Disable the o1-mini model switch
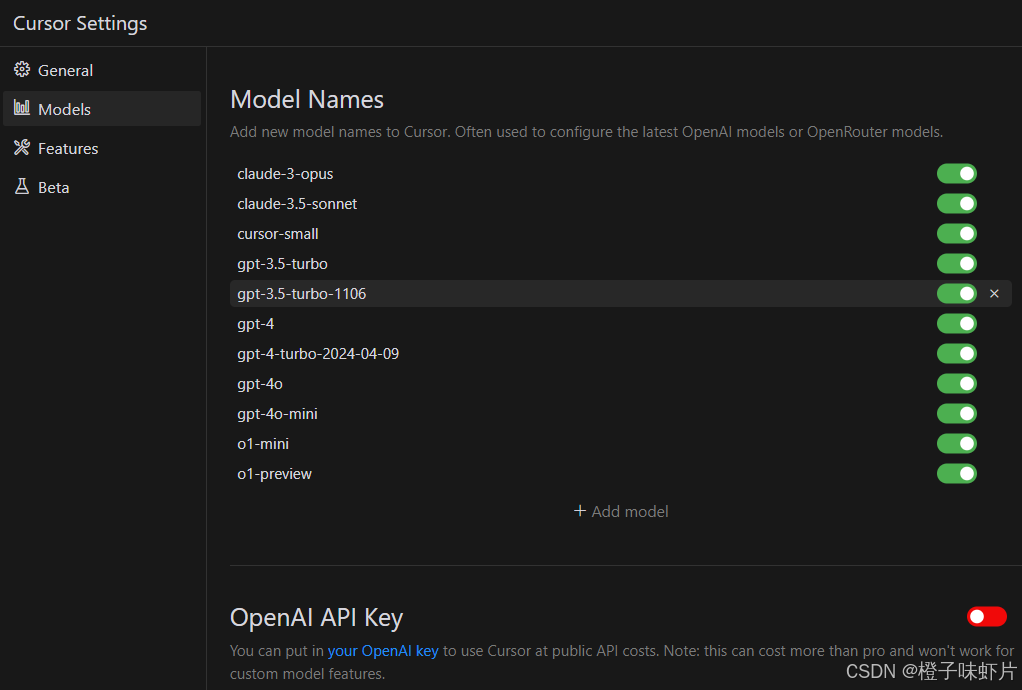 coord(956,444)
